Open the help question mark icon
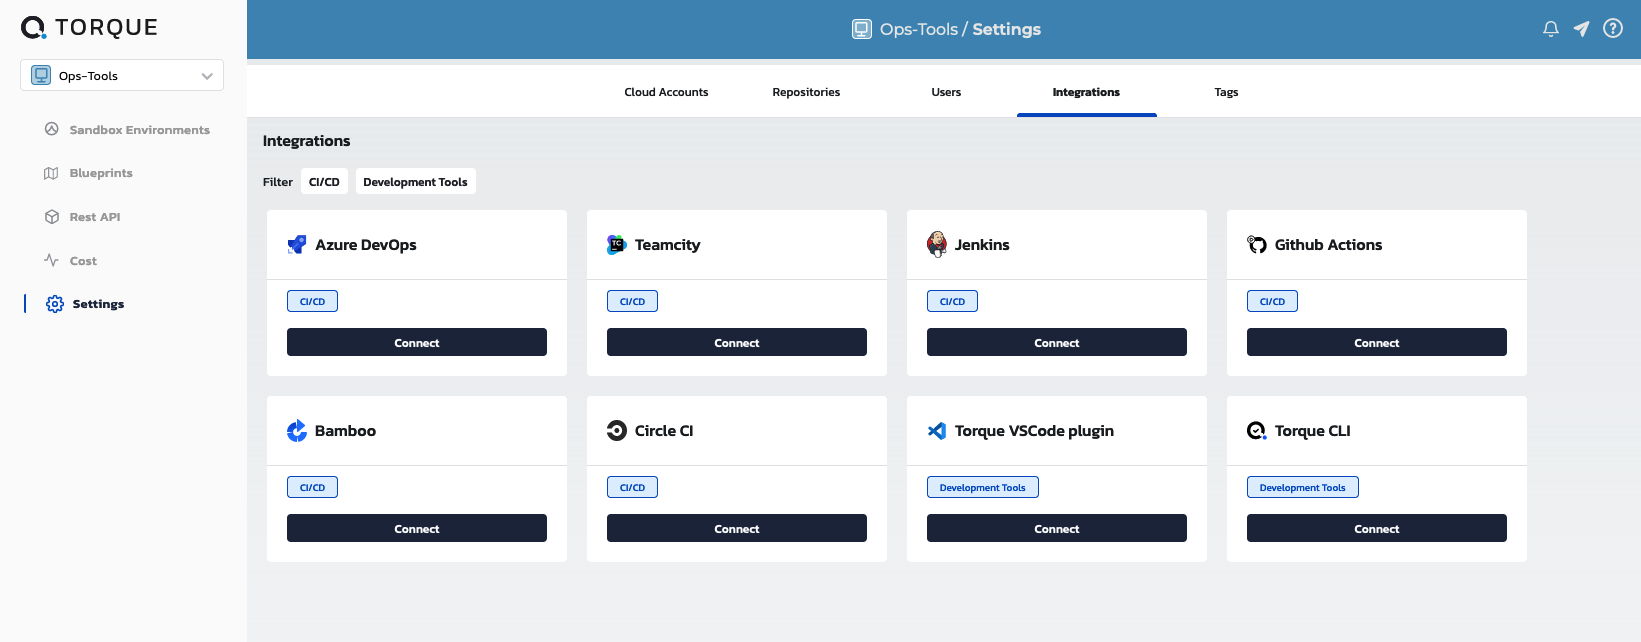This screenshot has width=1641, height=642. tap(1613, 29)
